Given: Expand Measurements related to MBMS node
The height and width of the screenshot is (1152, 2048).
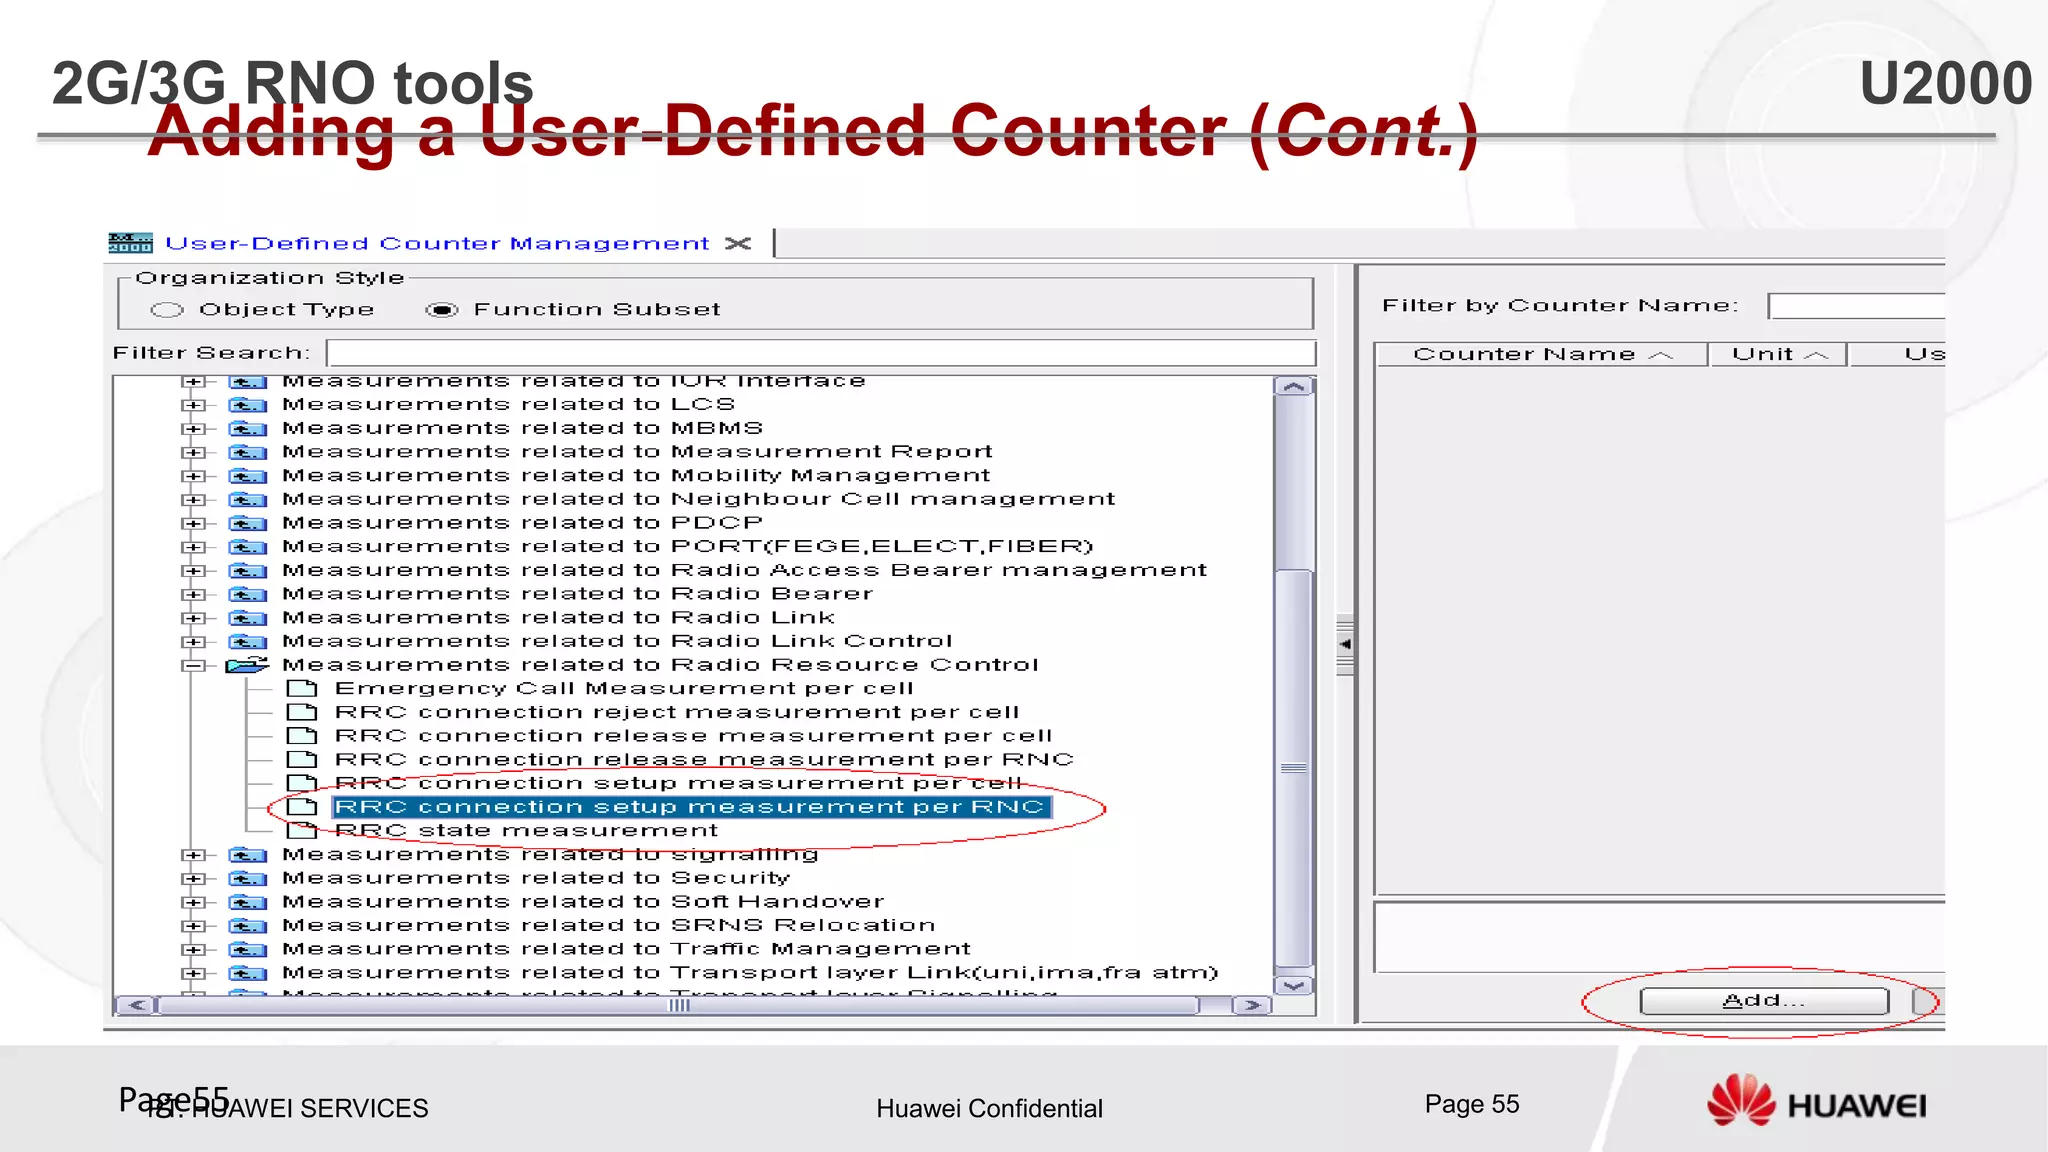Looking at the screenshot, I should [x=194, y=429].
